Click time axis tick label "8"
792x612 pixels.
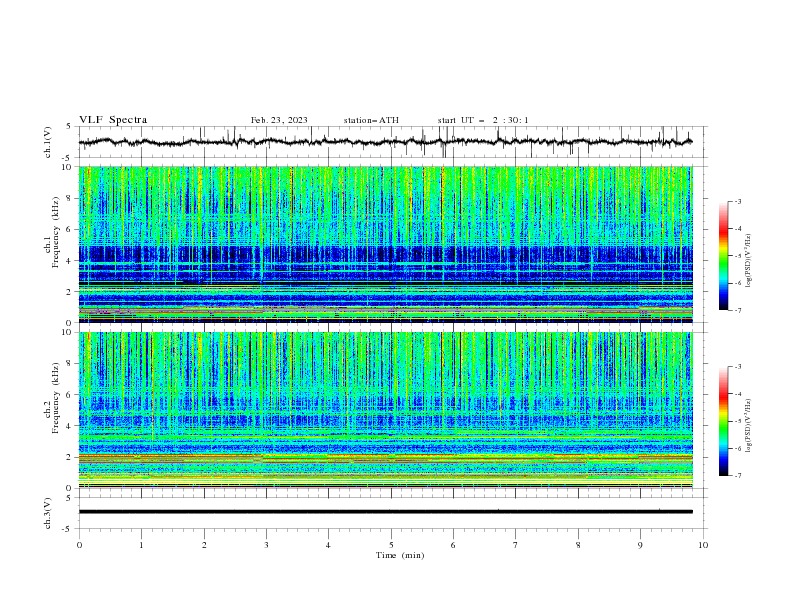(x=578, y=545)
